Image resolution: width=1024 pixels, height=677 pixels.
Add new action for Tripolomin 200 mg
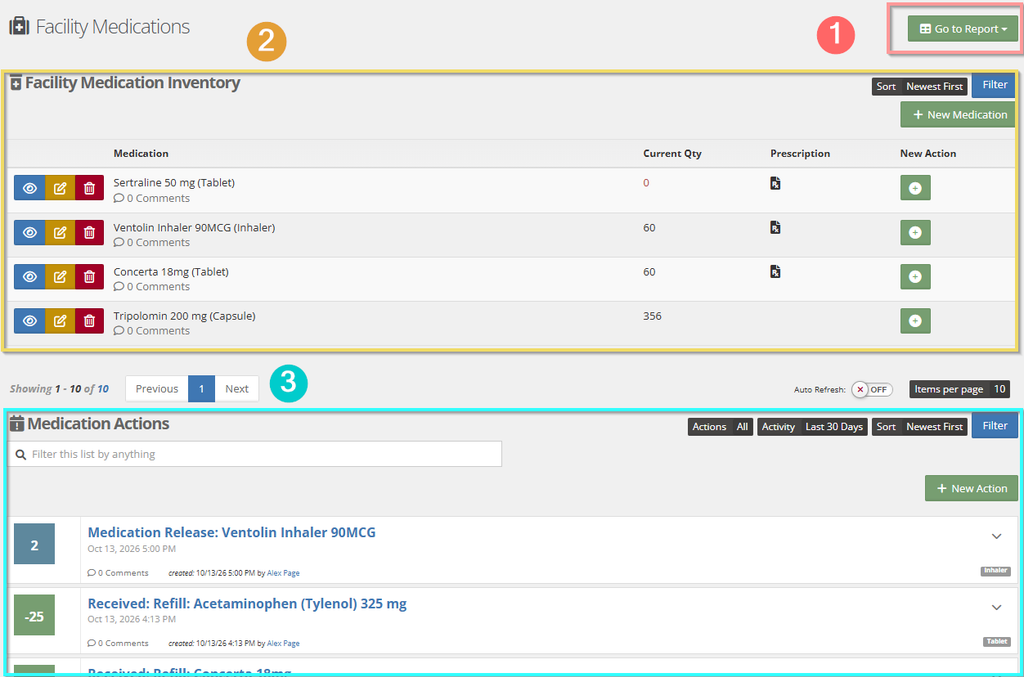tap(915, 321)
